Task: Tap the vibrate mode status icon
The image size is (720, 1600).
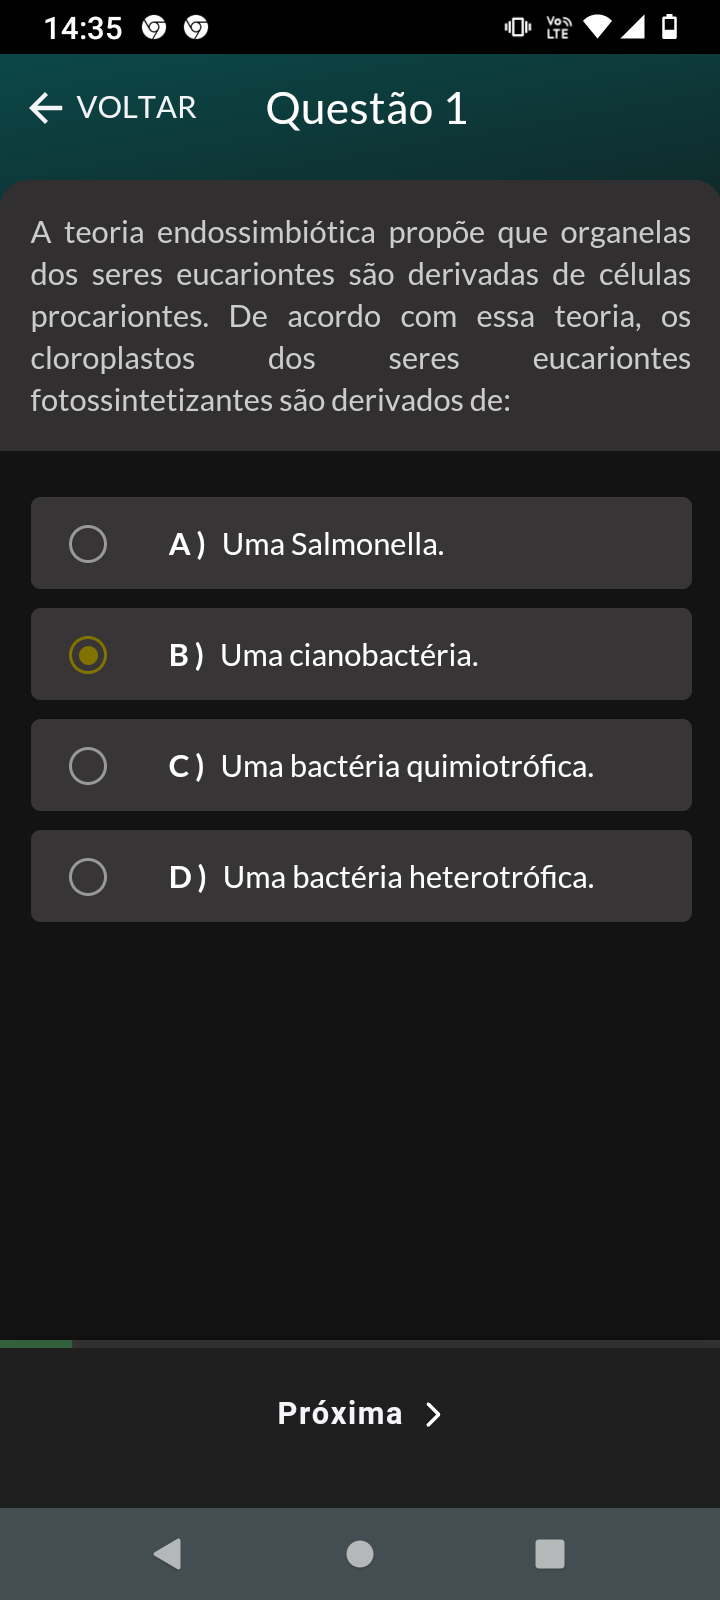Action: pyautogui.click(x=518, y=27)
